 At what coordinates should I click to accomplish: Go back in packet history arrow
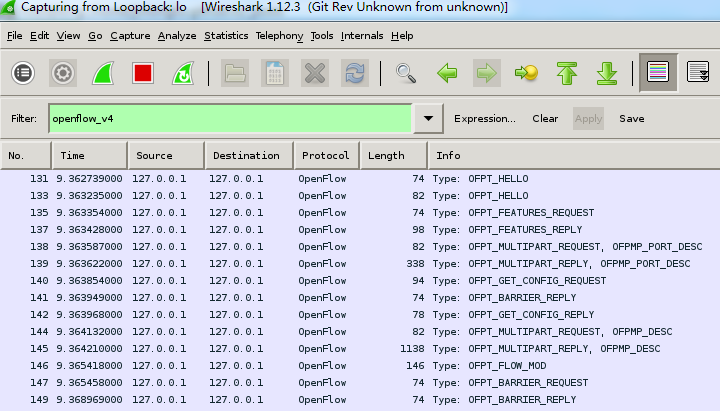pos(447,73)
